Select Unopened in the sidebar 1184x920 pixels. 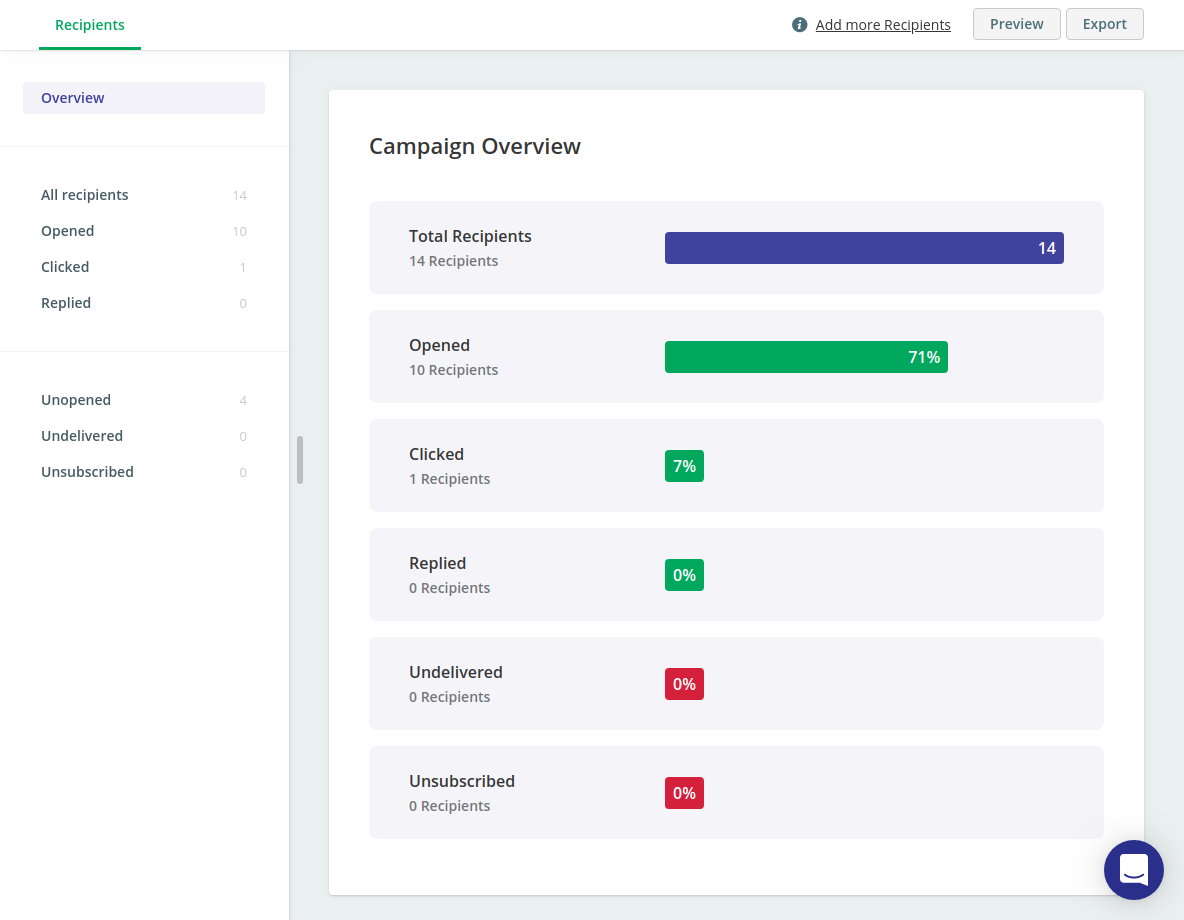tap(143, 400)
